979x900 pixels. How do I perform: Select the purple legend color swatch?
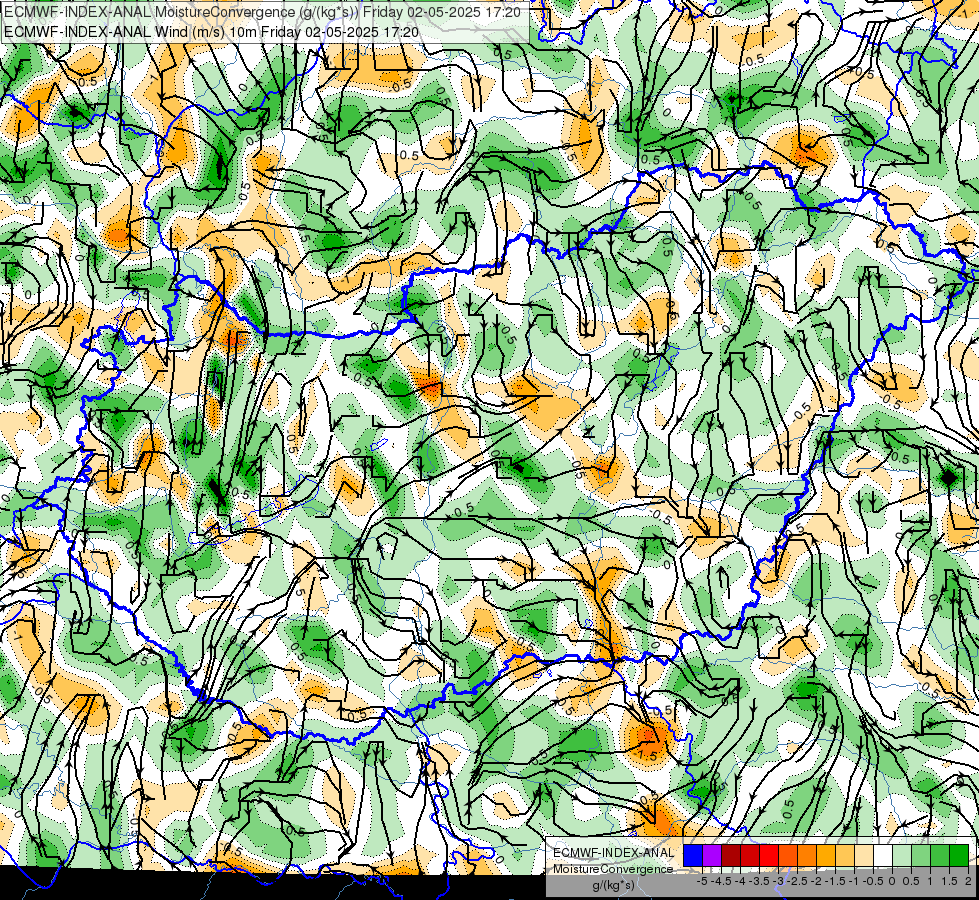pos(712,855)
